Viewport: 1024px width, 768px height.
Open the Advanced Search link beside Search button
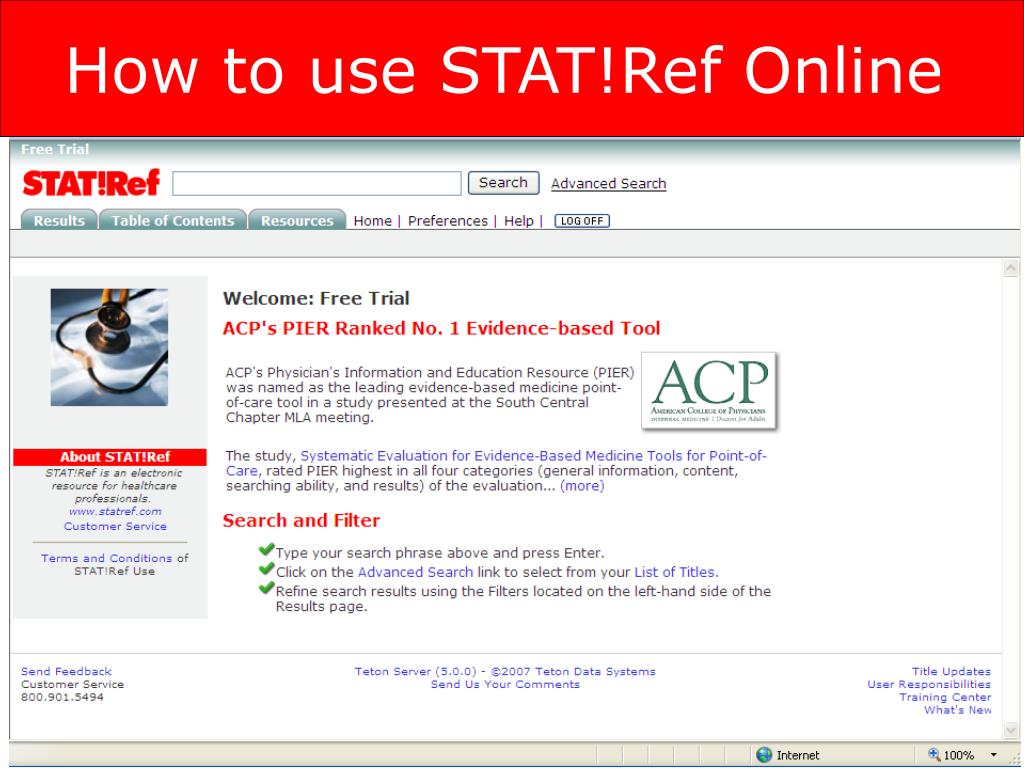609,184
